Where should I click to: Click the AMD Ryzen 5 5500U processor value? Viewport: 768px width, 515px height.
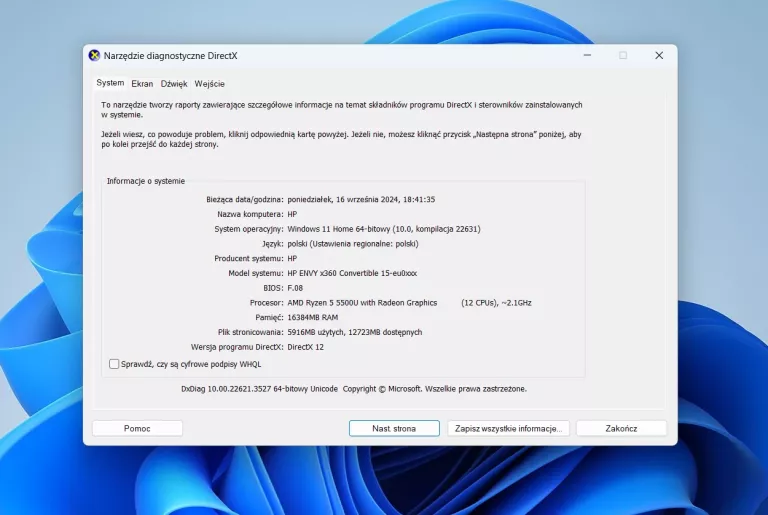click(x=362, y=302)
